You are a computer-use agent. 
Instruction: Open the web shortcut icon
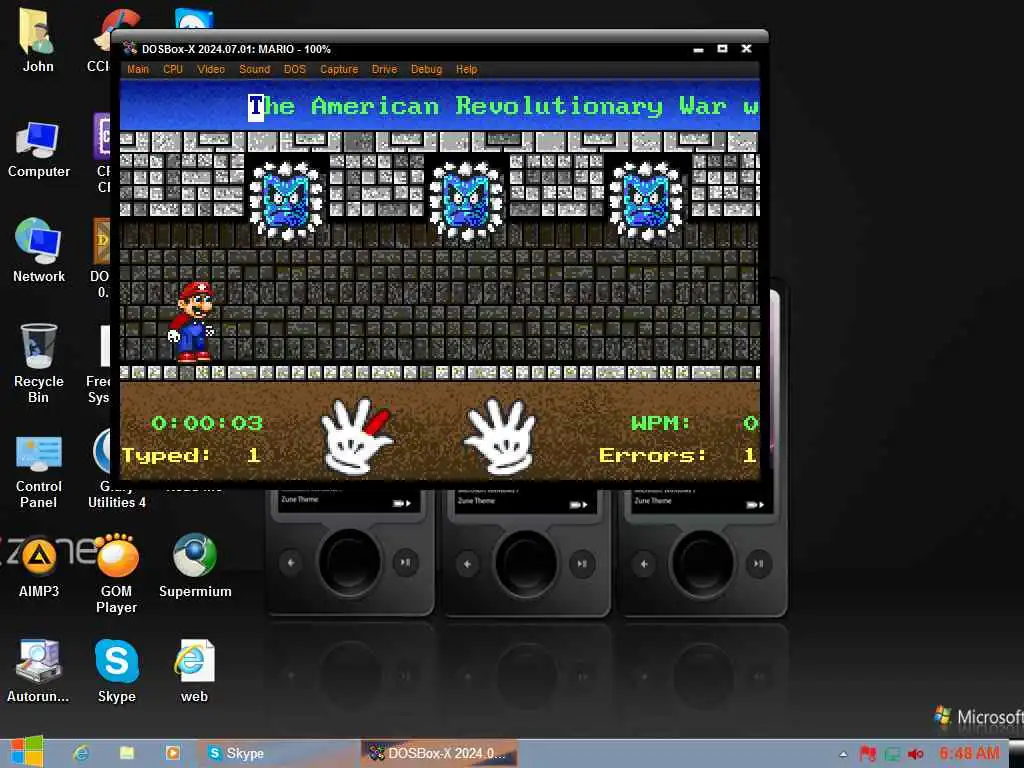(x=194, y=671)
